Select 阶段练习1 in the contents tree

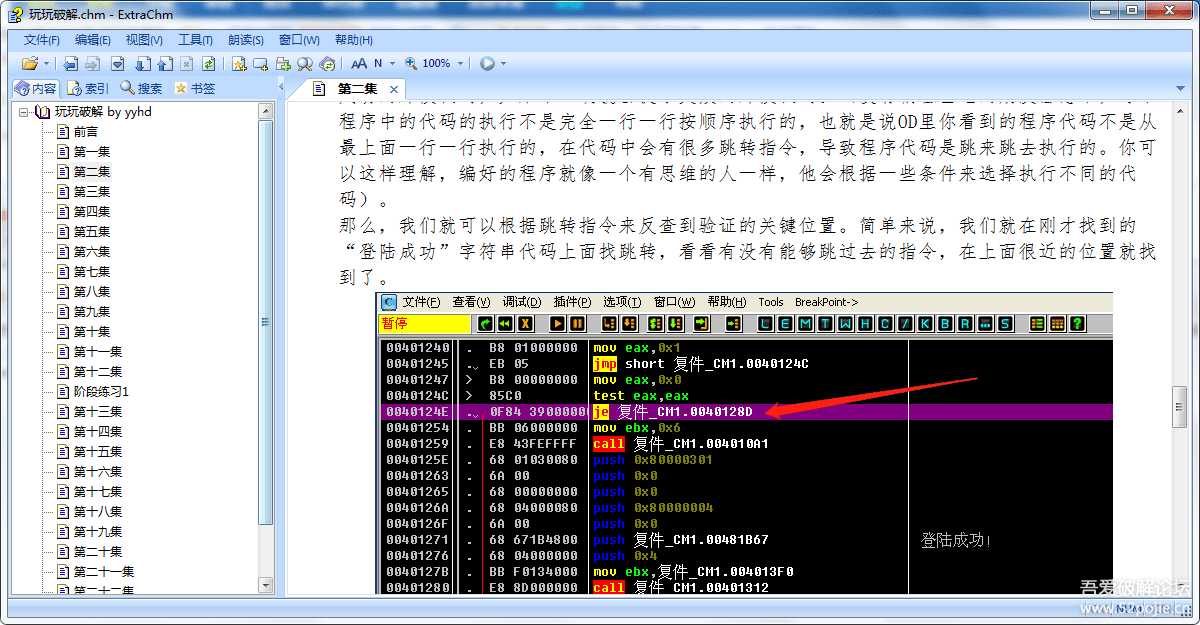click(101, 391)
